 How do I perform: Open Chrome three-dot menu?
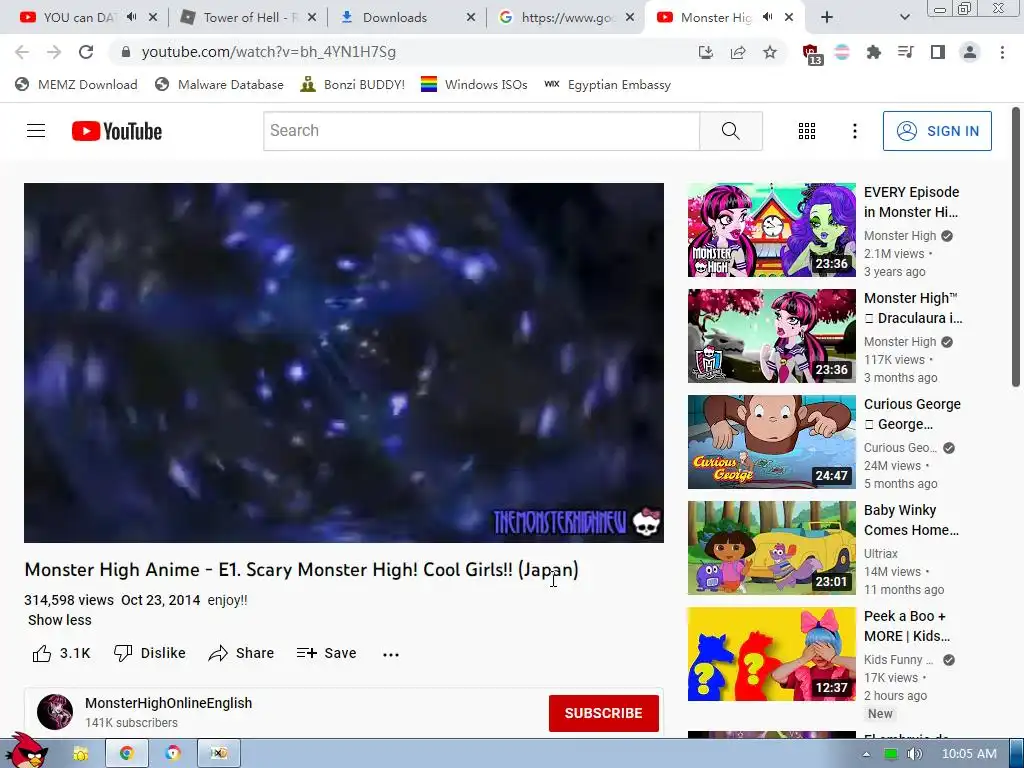point(1002,52)
